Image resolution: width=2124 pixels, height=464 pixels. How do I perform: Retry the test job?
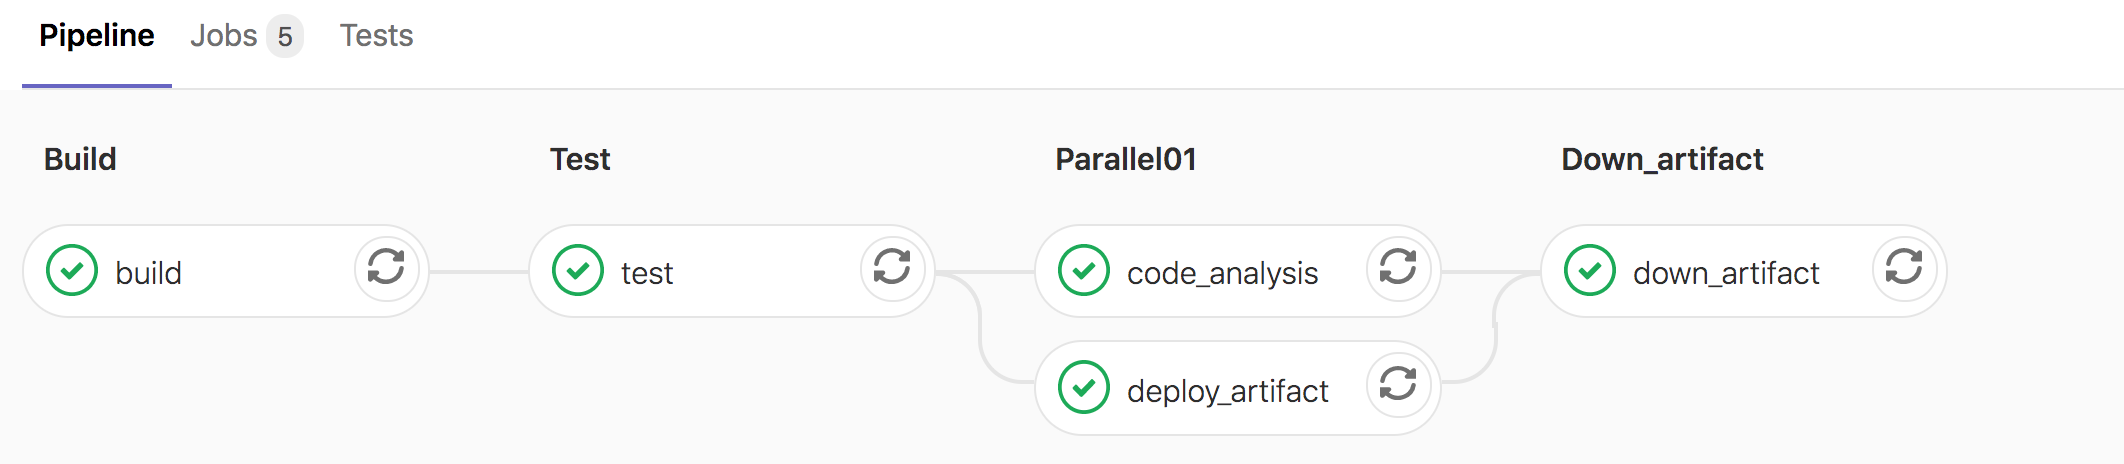[x=892, y=267]
